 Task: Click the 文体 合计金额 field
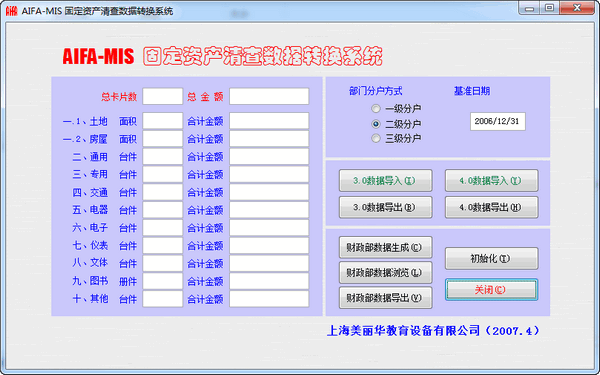click(269, 263)
